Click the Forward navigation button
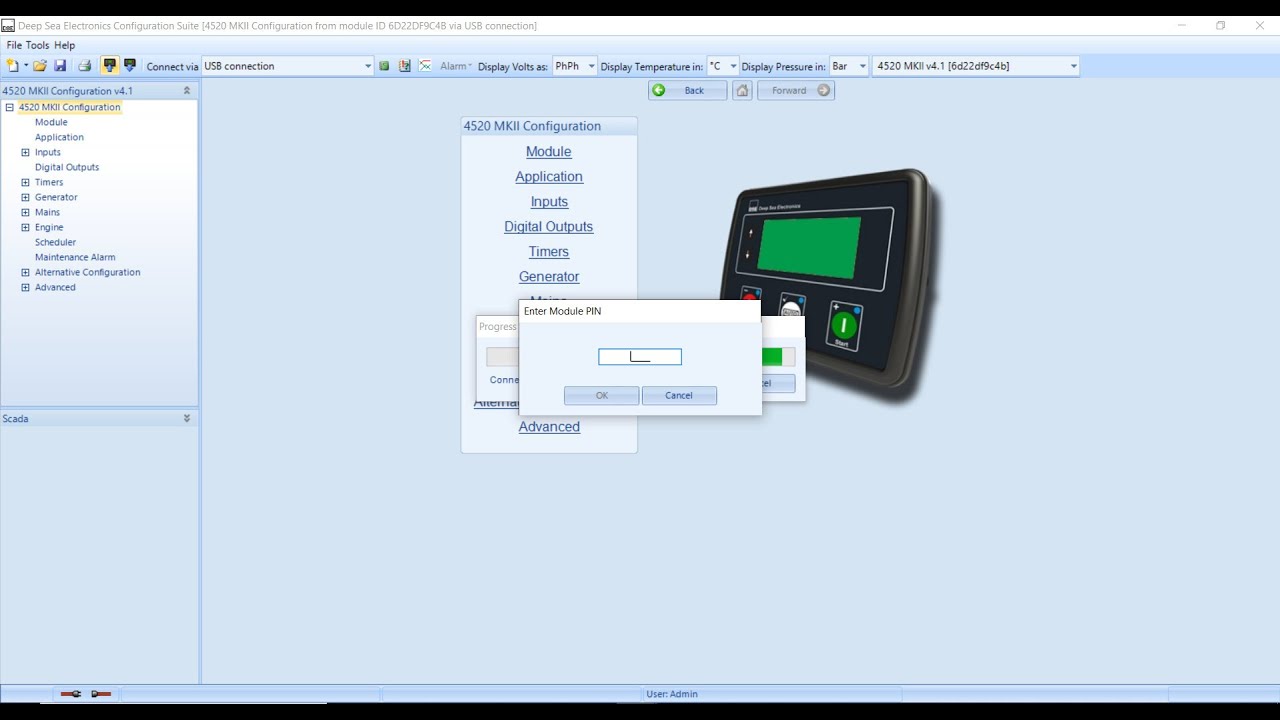This screenshot has height=720, width=1280. point(796,90)
